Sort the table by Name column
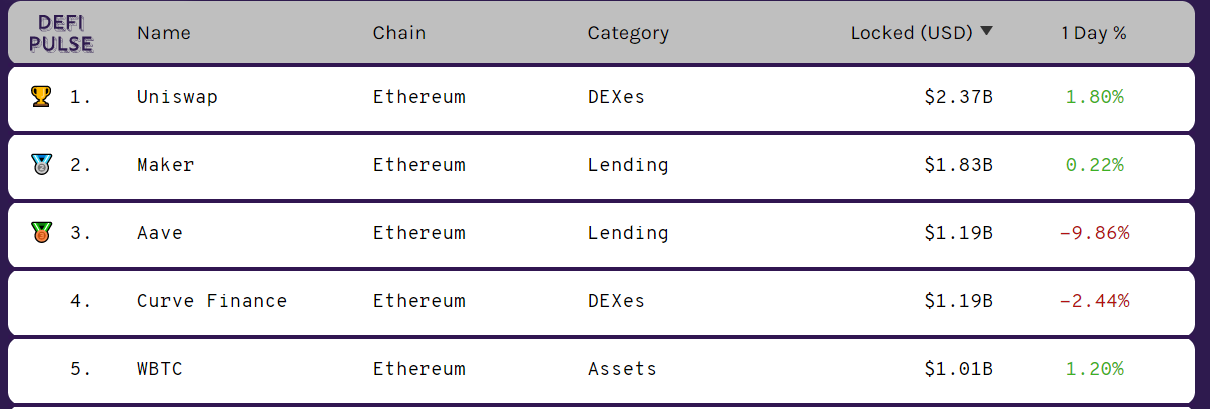This screenshot has width=1210, height=409. (x=164, y=33)
